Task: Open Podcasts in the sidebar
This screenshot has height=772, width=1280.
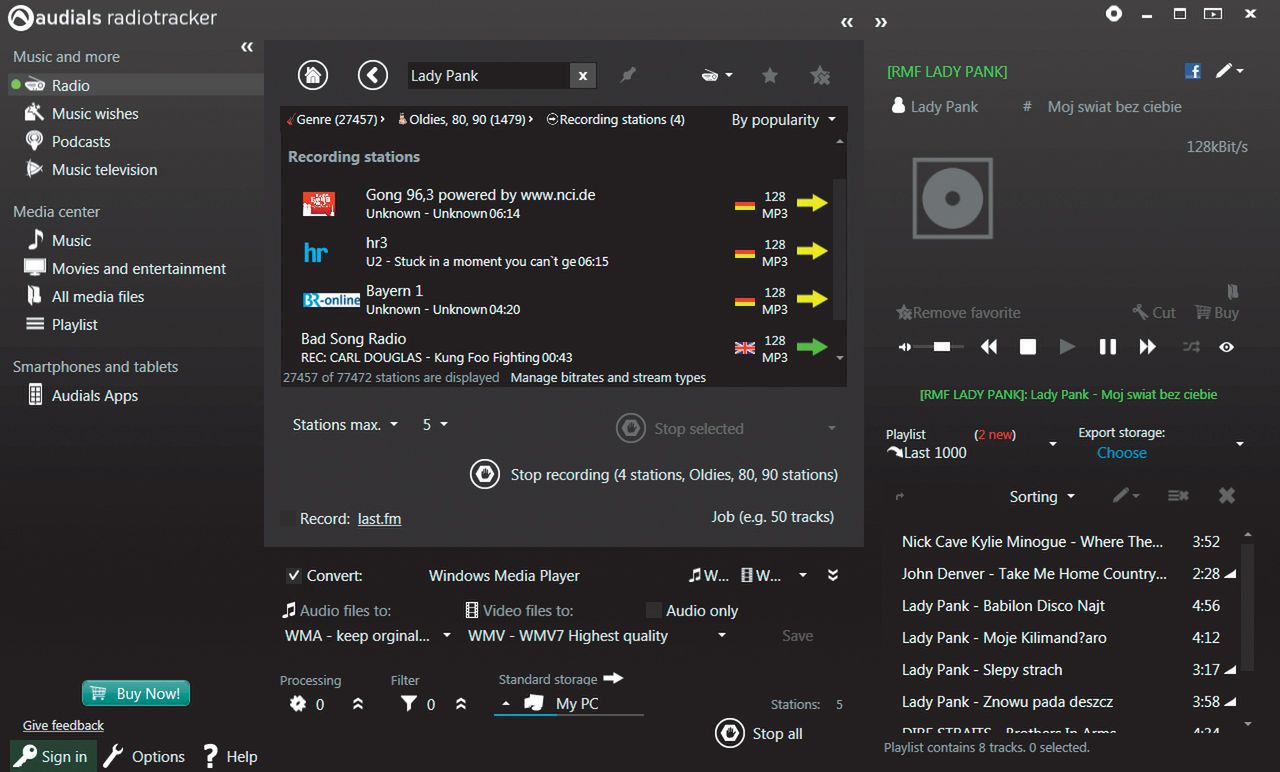Action: point(81,141)
